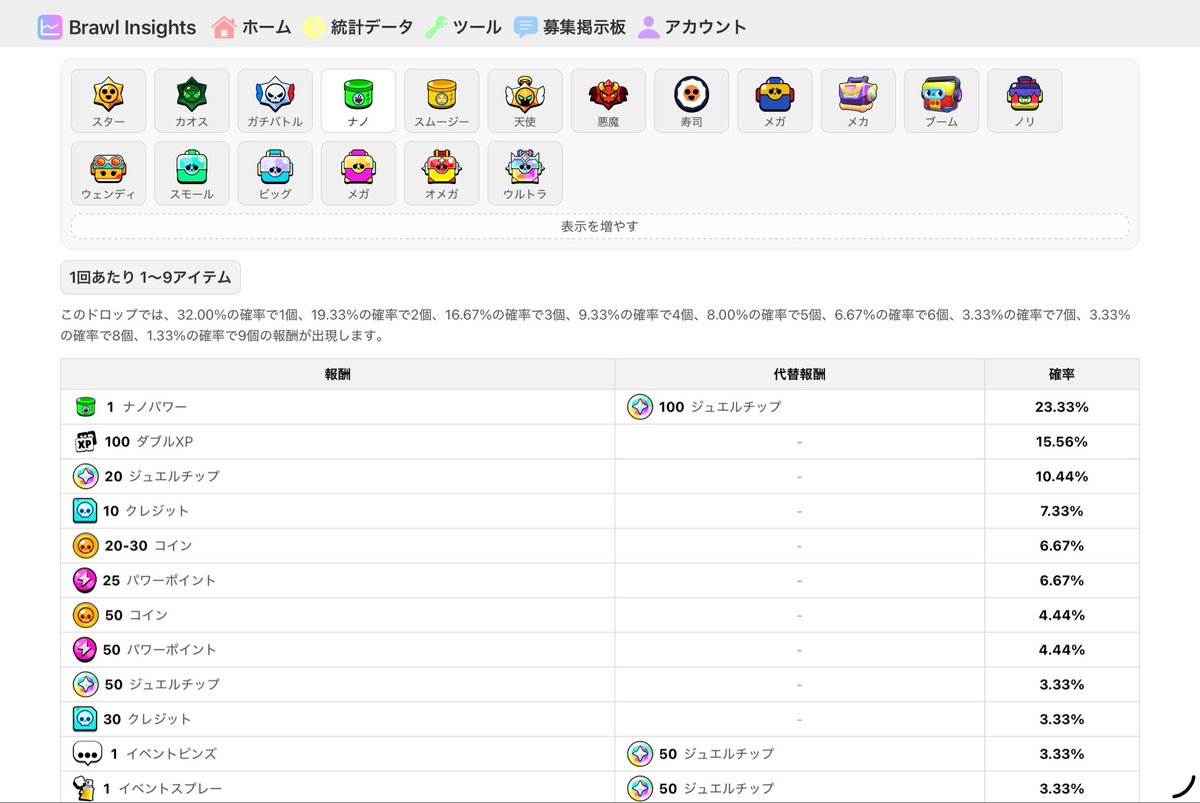
Task: Select the メガ drop in top row
Action: pos(775,100)
